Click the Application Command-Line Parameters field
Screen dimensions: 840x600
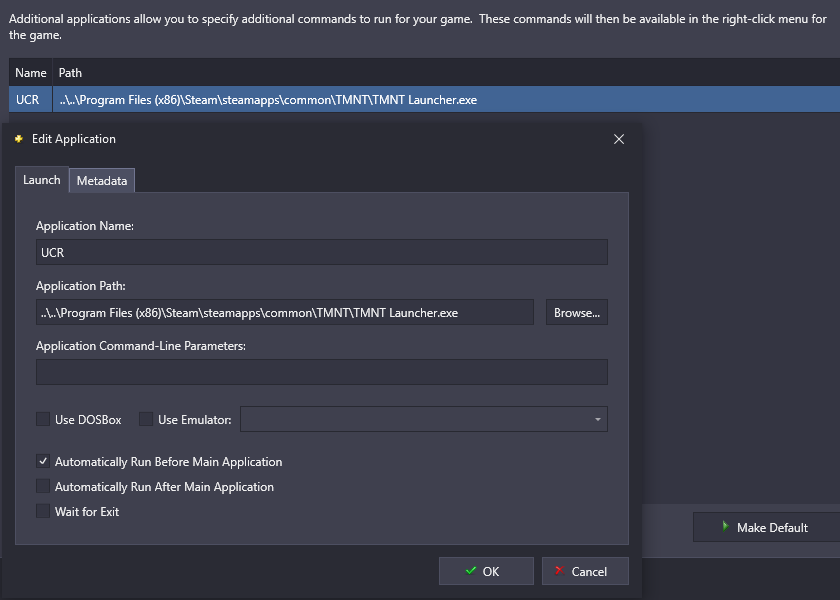(321, 372)
